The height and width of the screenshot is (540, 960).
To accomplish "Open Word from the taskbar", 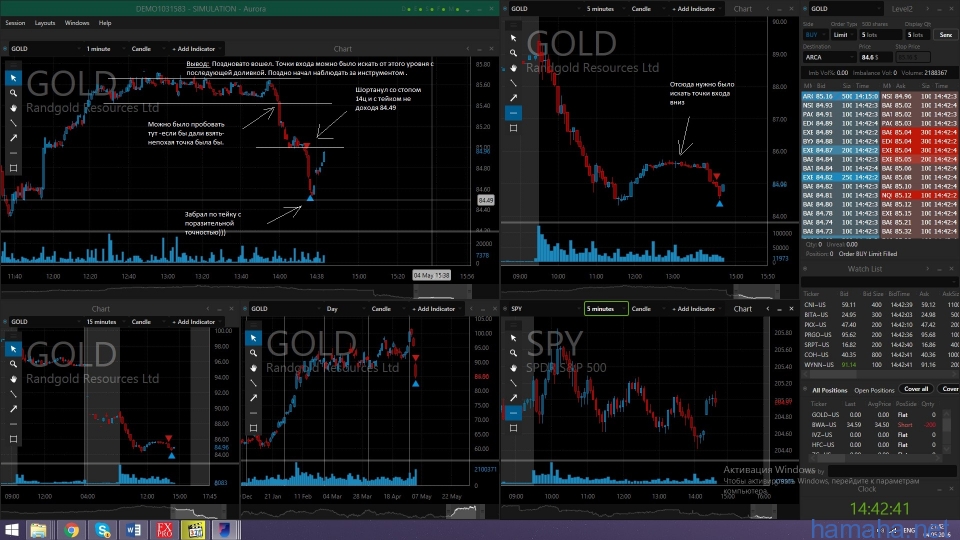I will (x=133, y=530).
